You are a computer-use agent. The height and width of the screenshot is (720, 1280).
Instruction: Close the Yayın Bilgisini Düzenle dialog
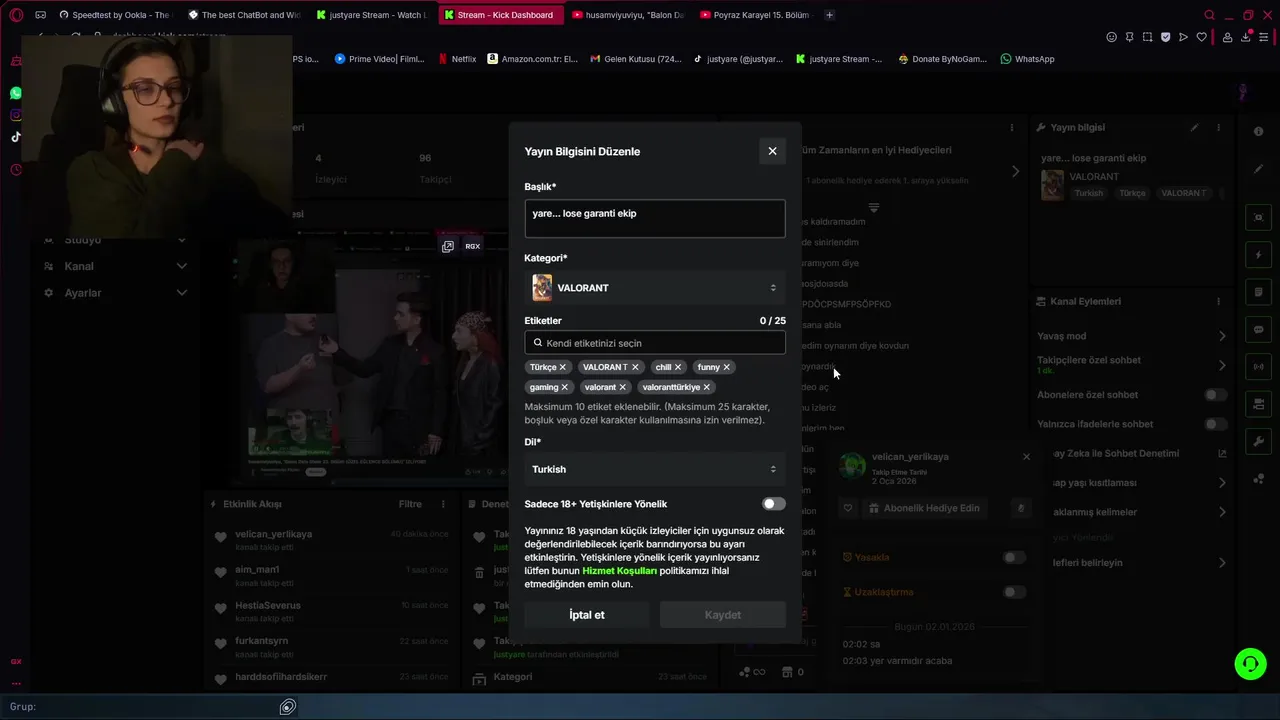772,151
